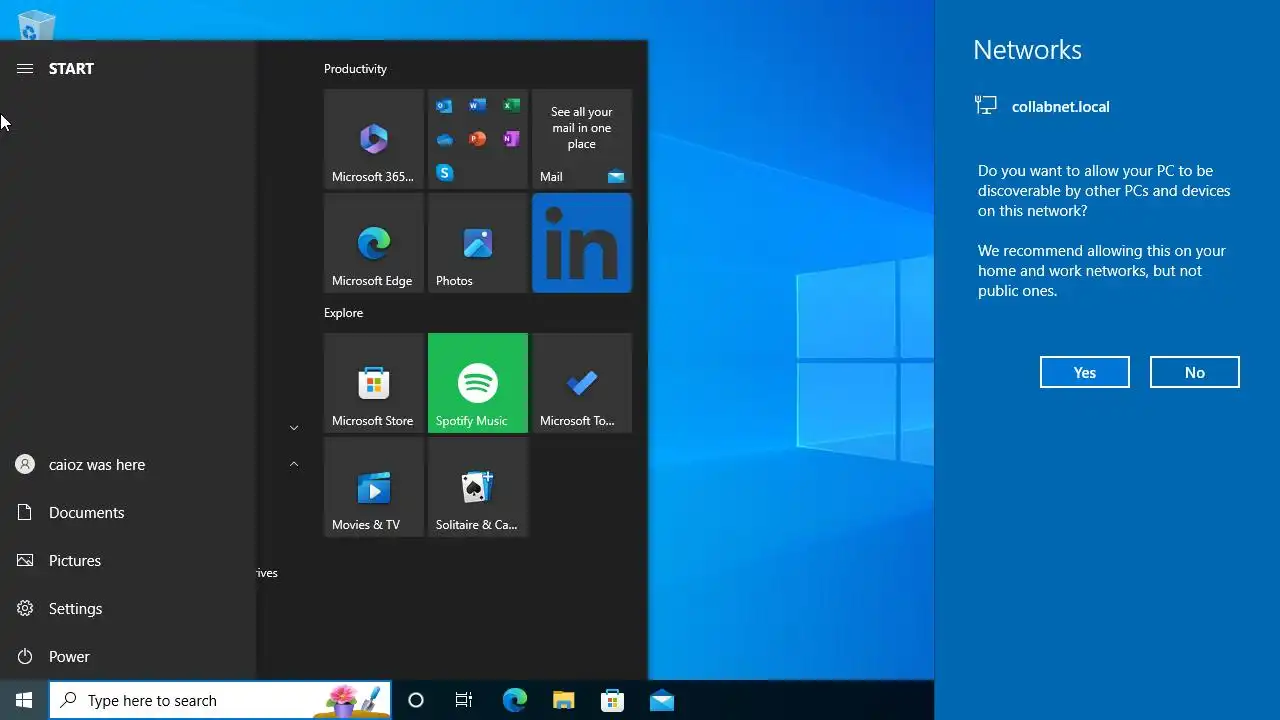Screen dimensions: 1280x720
Task: Open the Microsoft To Do tile
Action: (x=582, y=383)
